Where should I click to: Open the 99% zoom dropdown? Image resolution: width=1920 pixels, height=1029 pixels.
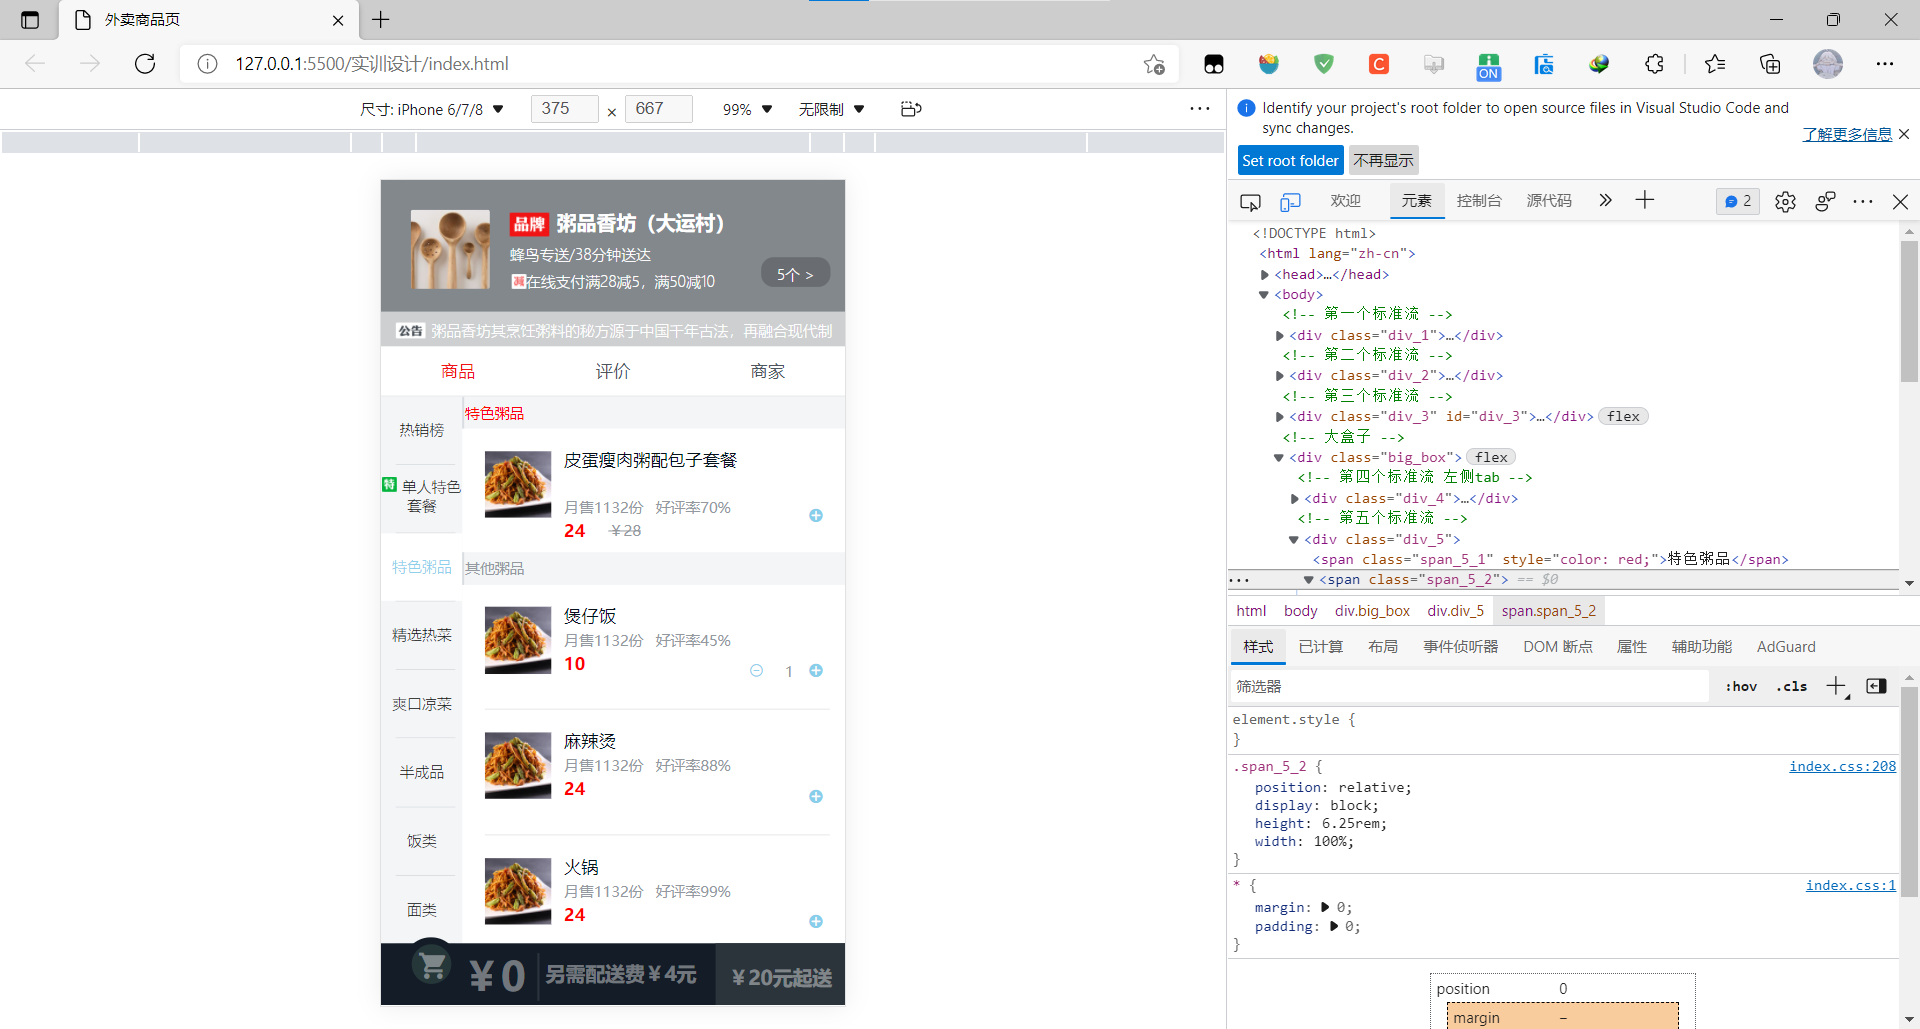tap(745, 109)
